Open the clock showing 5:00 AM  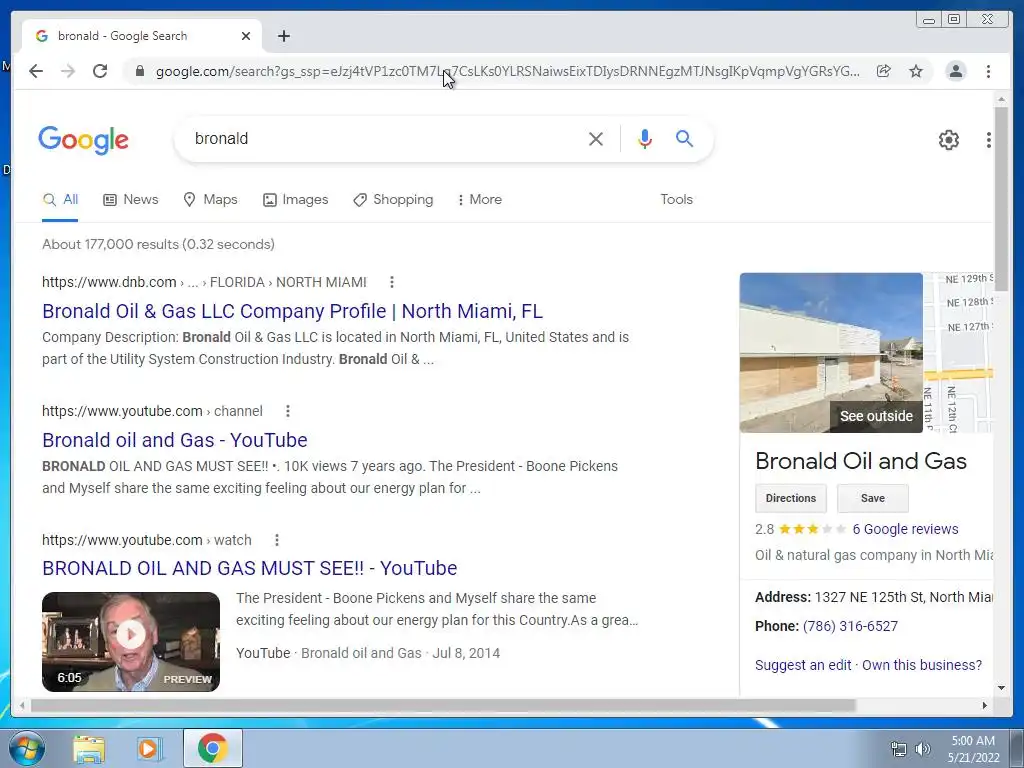973,749
